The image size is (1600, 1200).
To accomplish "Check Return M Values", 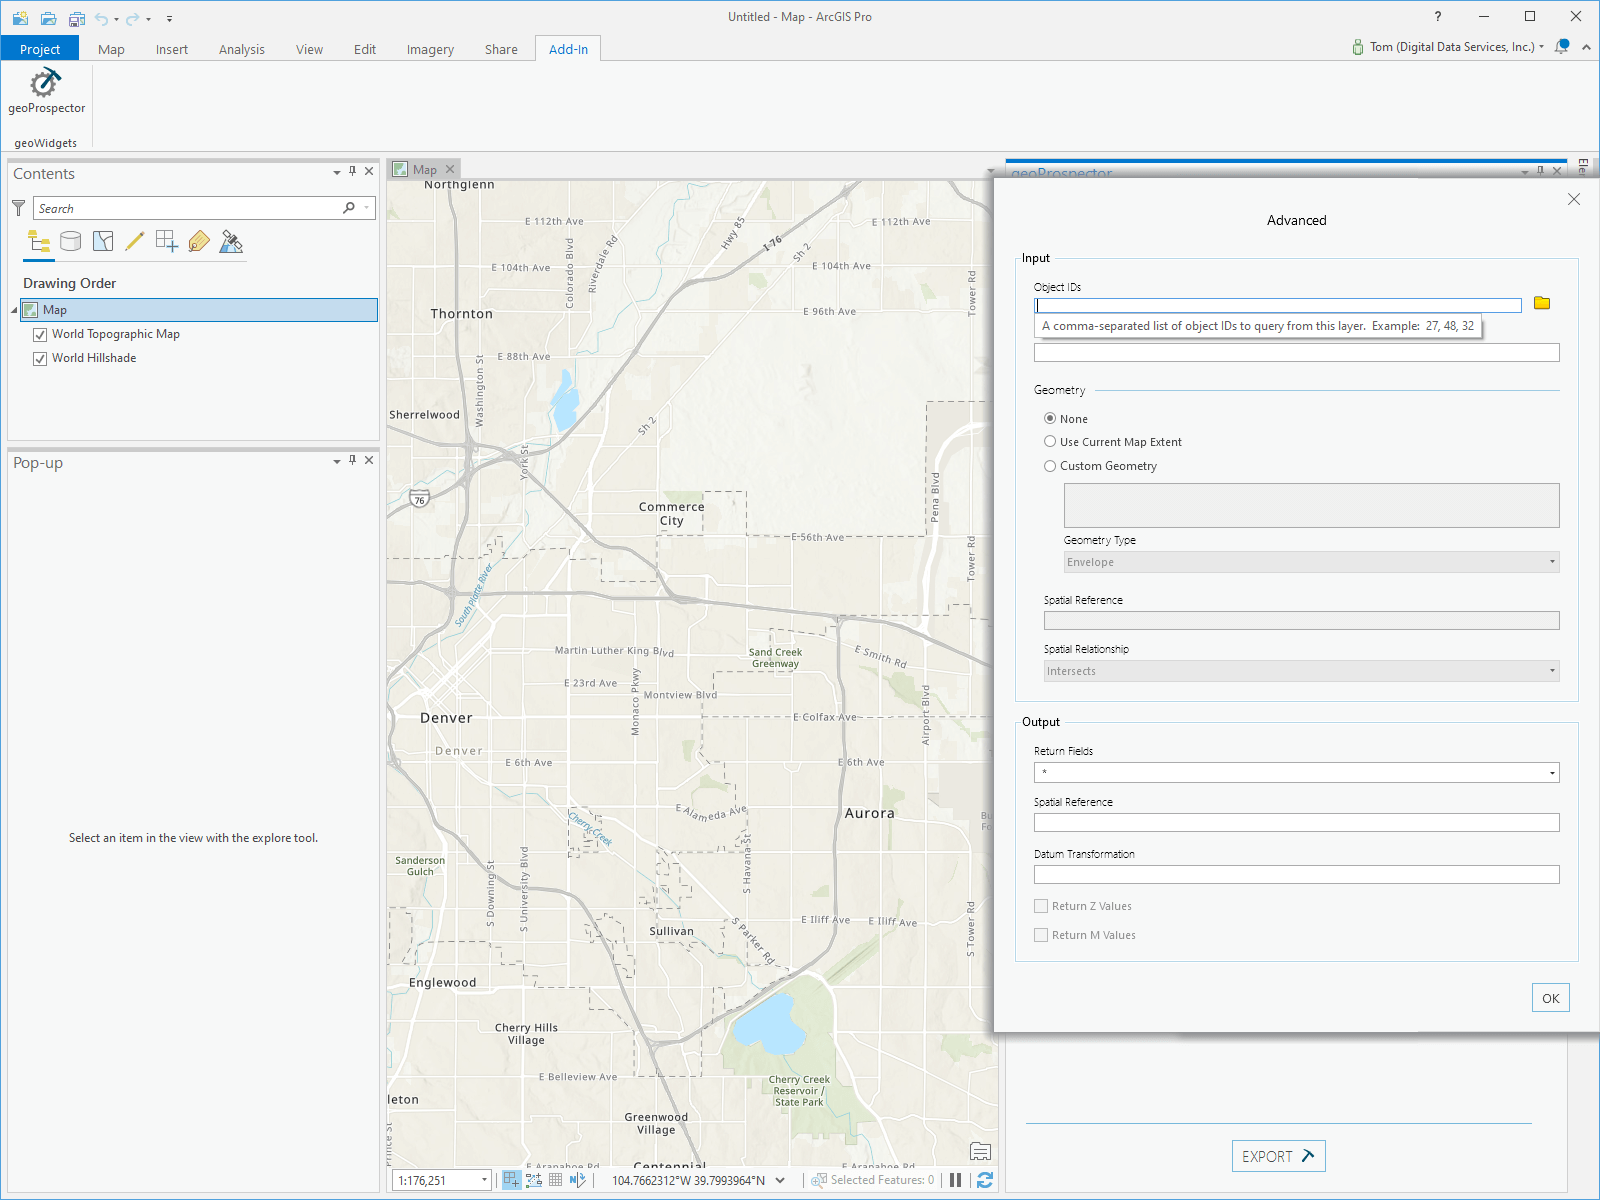I will 1041,935.
